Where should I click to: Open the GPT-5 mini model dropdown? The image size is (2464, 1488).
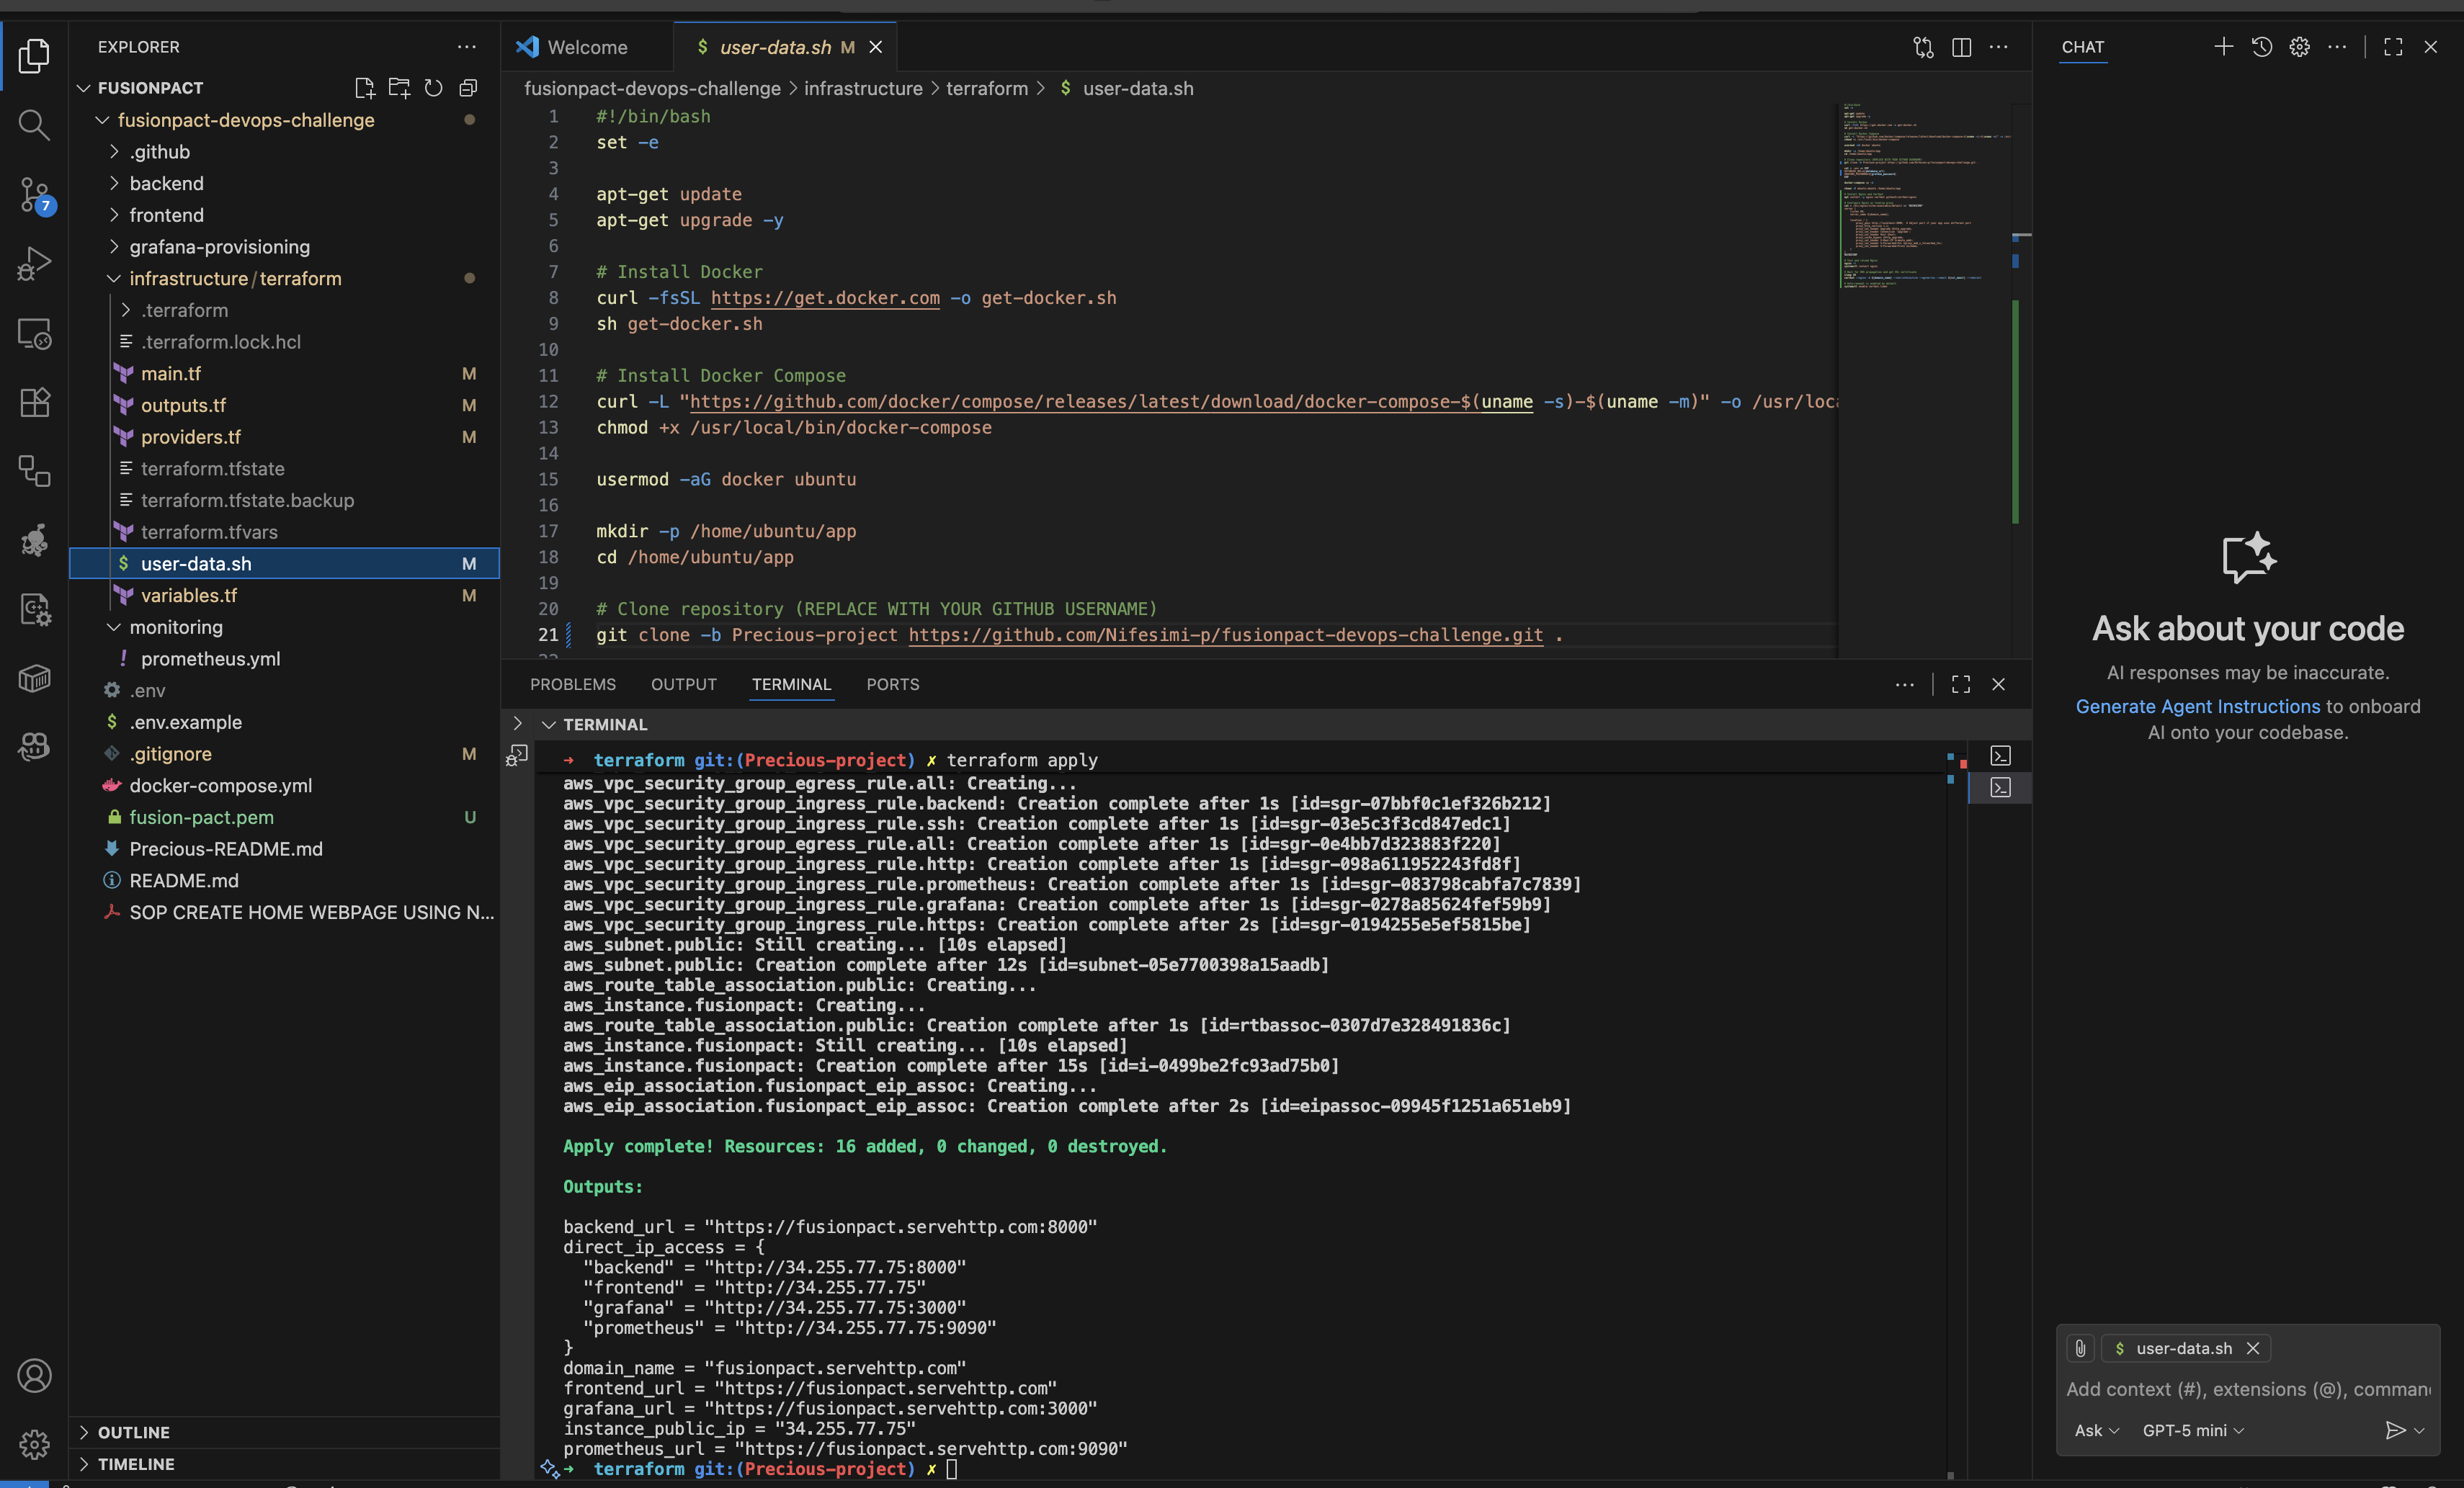[x=2192, y=1430]
